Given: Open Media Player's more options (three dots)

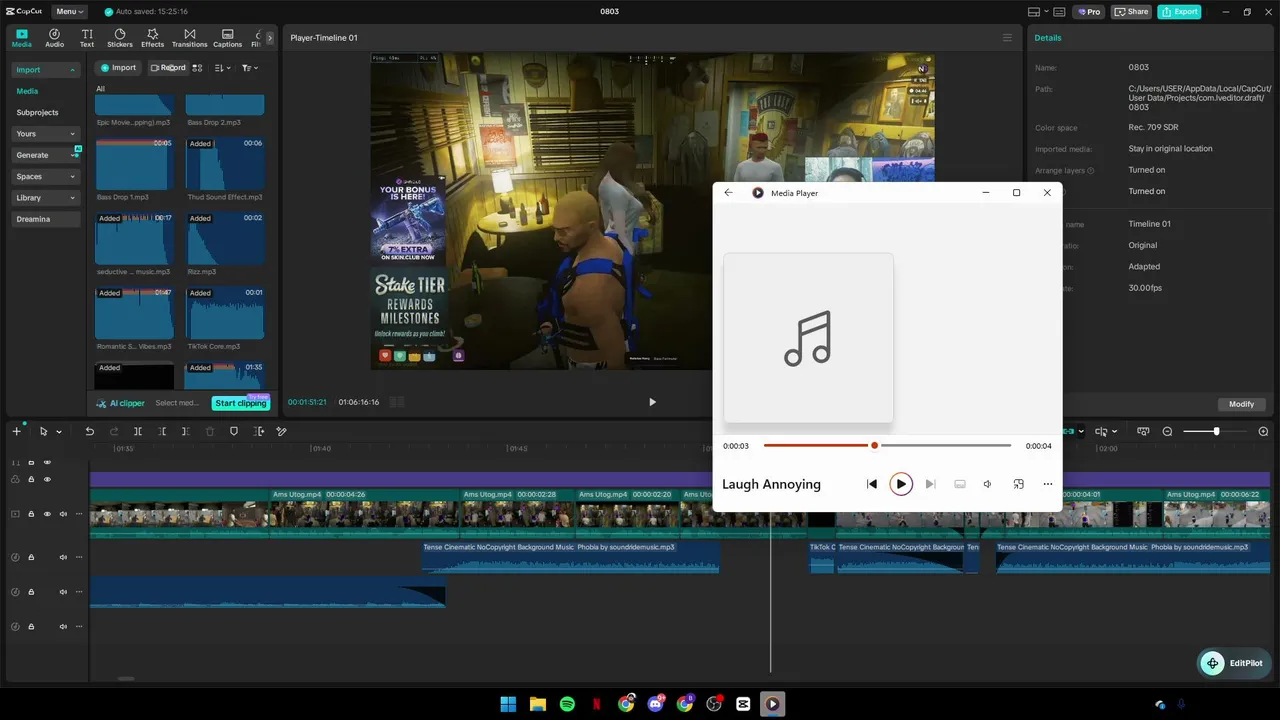Looking at the screenshot, I should (x=1047, y=484).
